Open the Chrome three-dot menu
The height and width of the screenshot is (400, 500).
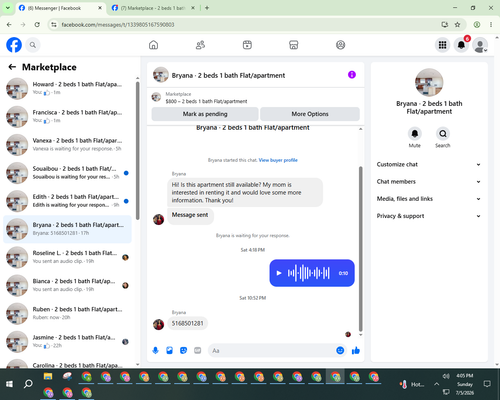(491, 24)
